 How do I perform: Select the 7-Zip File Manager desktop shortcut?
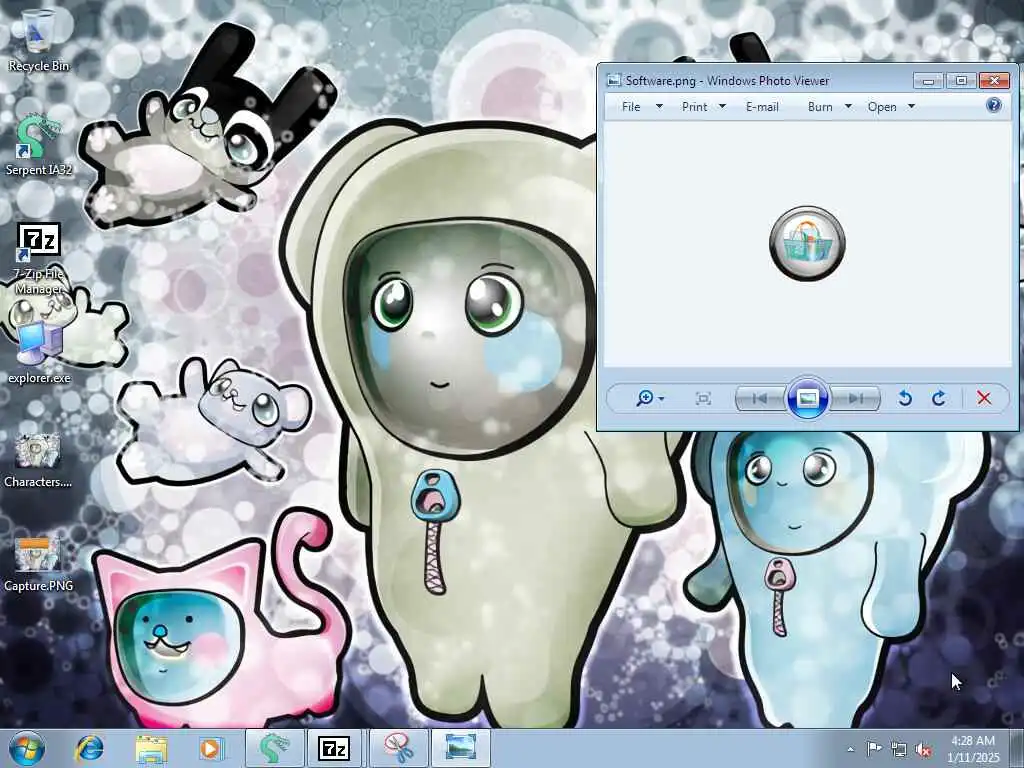point(39,258)
